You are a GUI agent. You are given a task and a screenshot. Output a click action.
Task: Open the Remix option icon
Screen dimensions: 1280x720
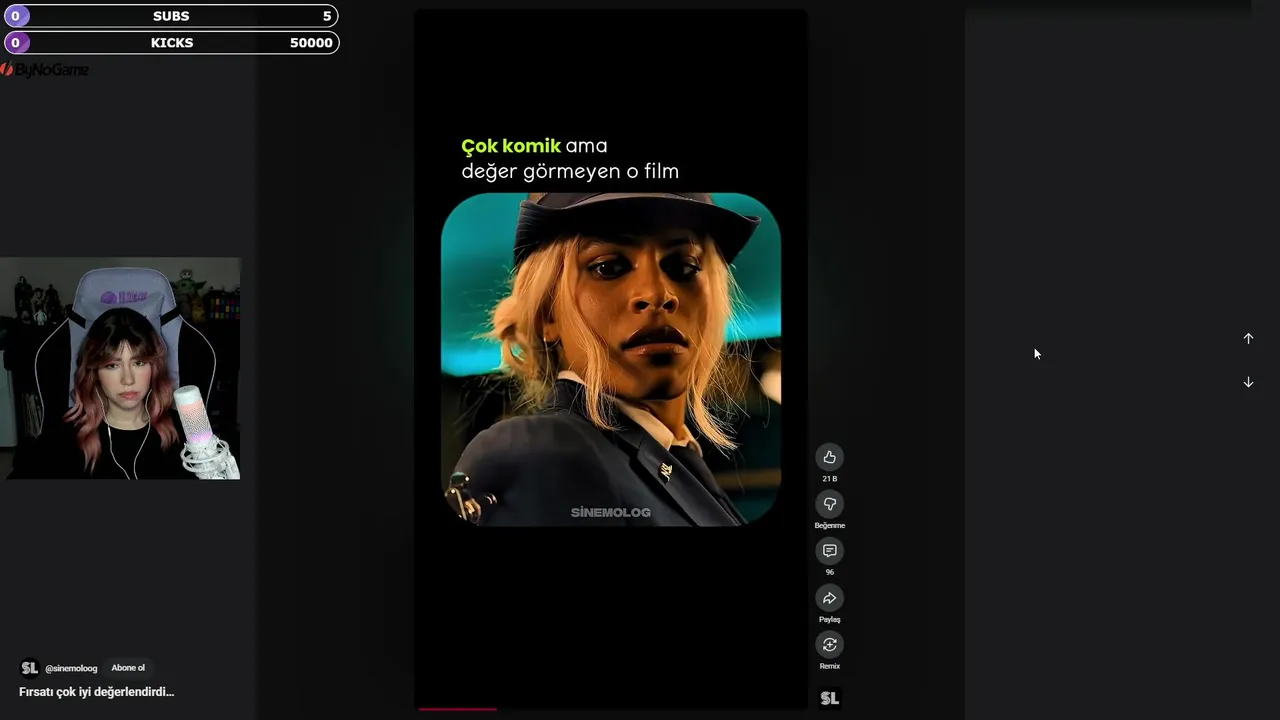(x=829, y=645)
